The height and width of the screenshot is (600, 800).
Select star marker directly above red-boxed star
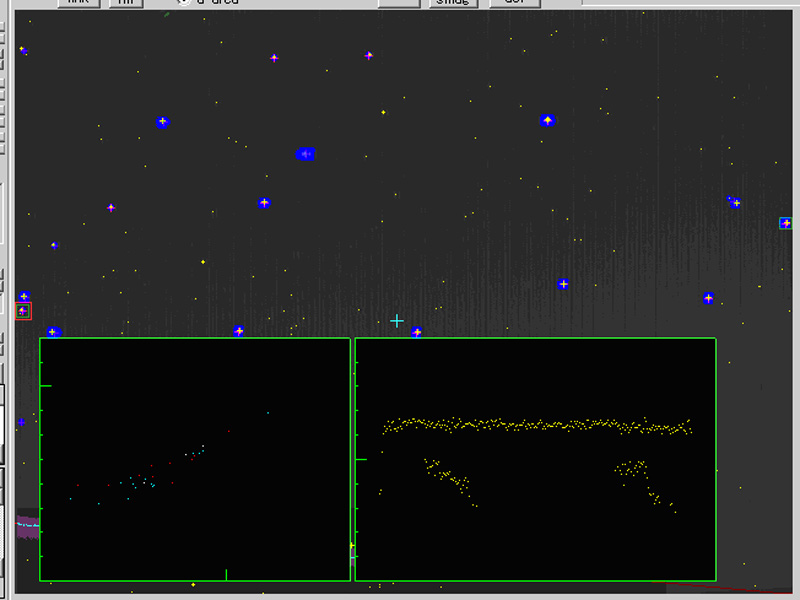[24, 296]
